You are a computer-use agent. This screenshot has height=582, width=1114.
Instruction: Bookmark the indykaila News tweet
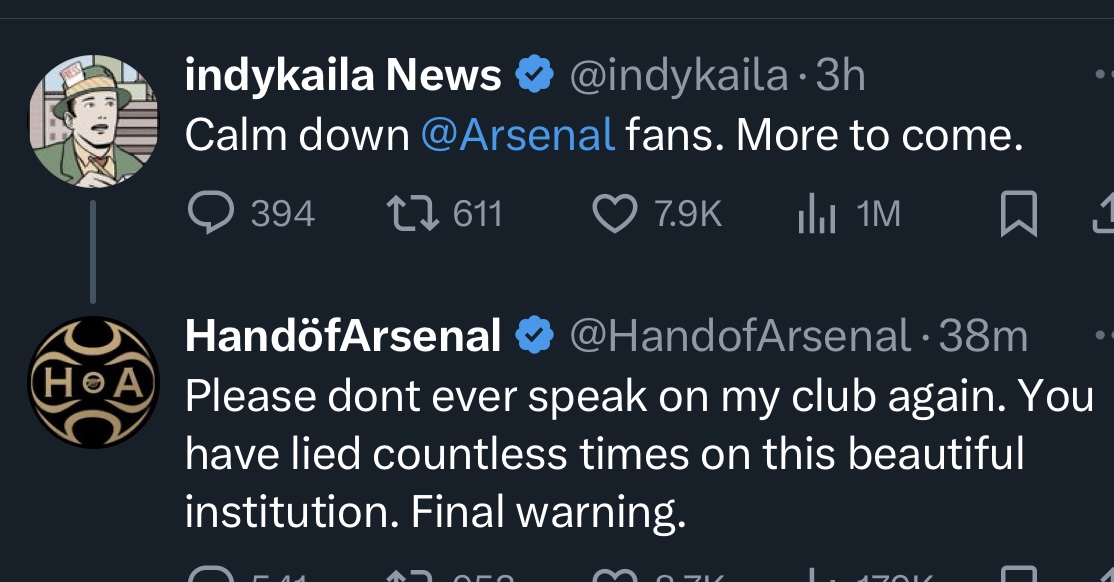coord(1018,214)
